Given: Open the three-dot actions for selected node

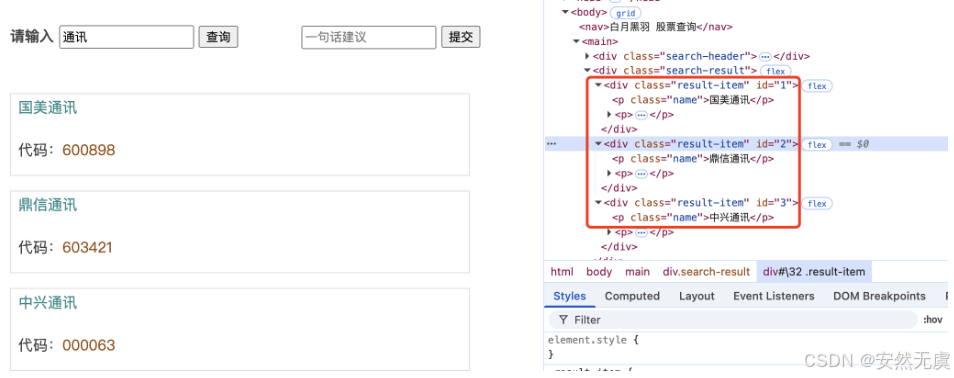Looking at the screenshot, I should click(x=551, y=144).
